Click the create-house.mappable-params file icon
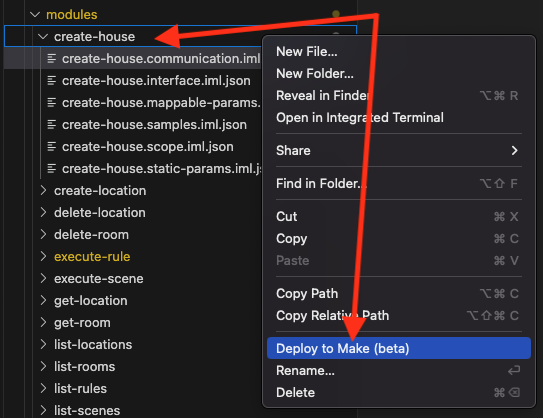Image resolution: width=543 pixels, height=418 pixels. point(52,103)
